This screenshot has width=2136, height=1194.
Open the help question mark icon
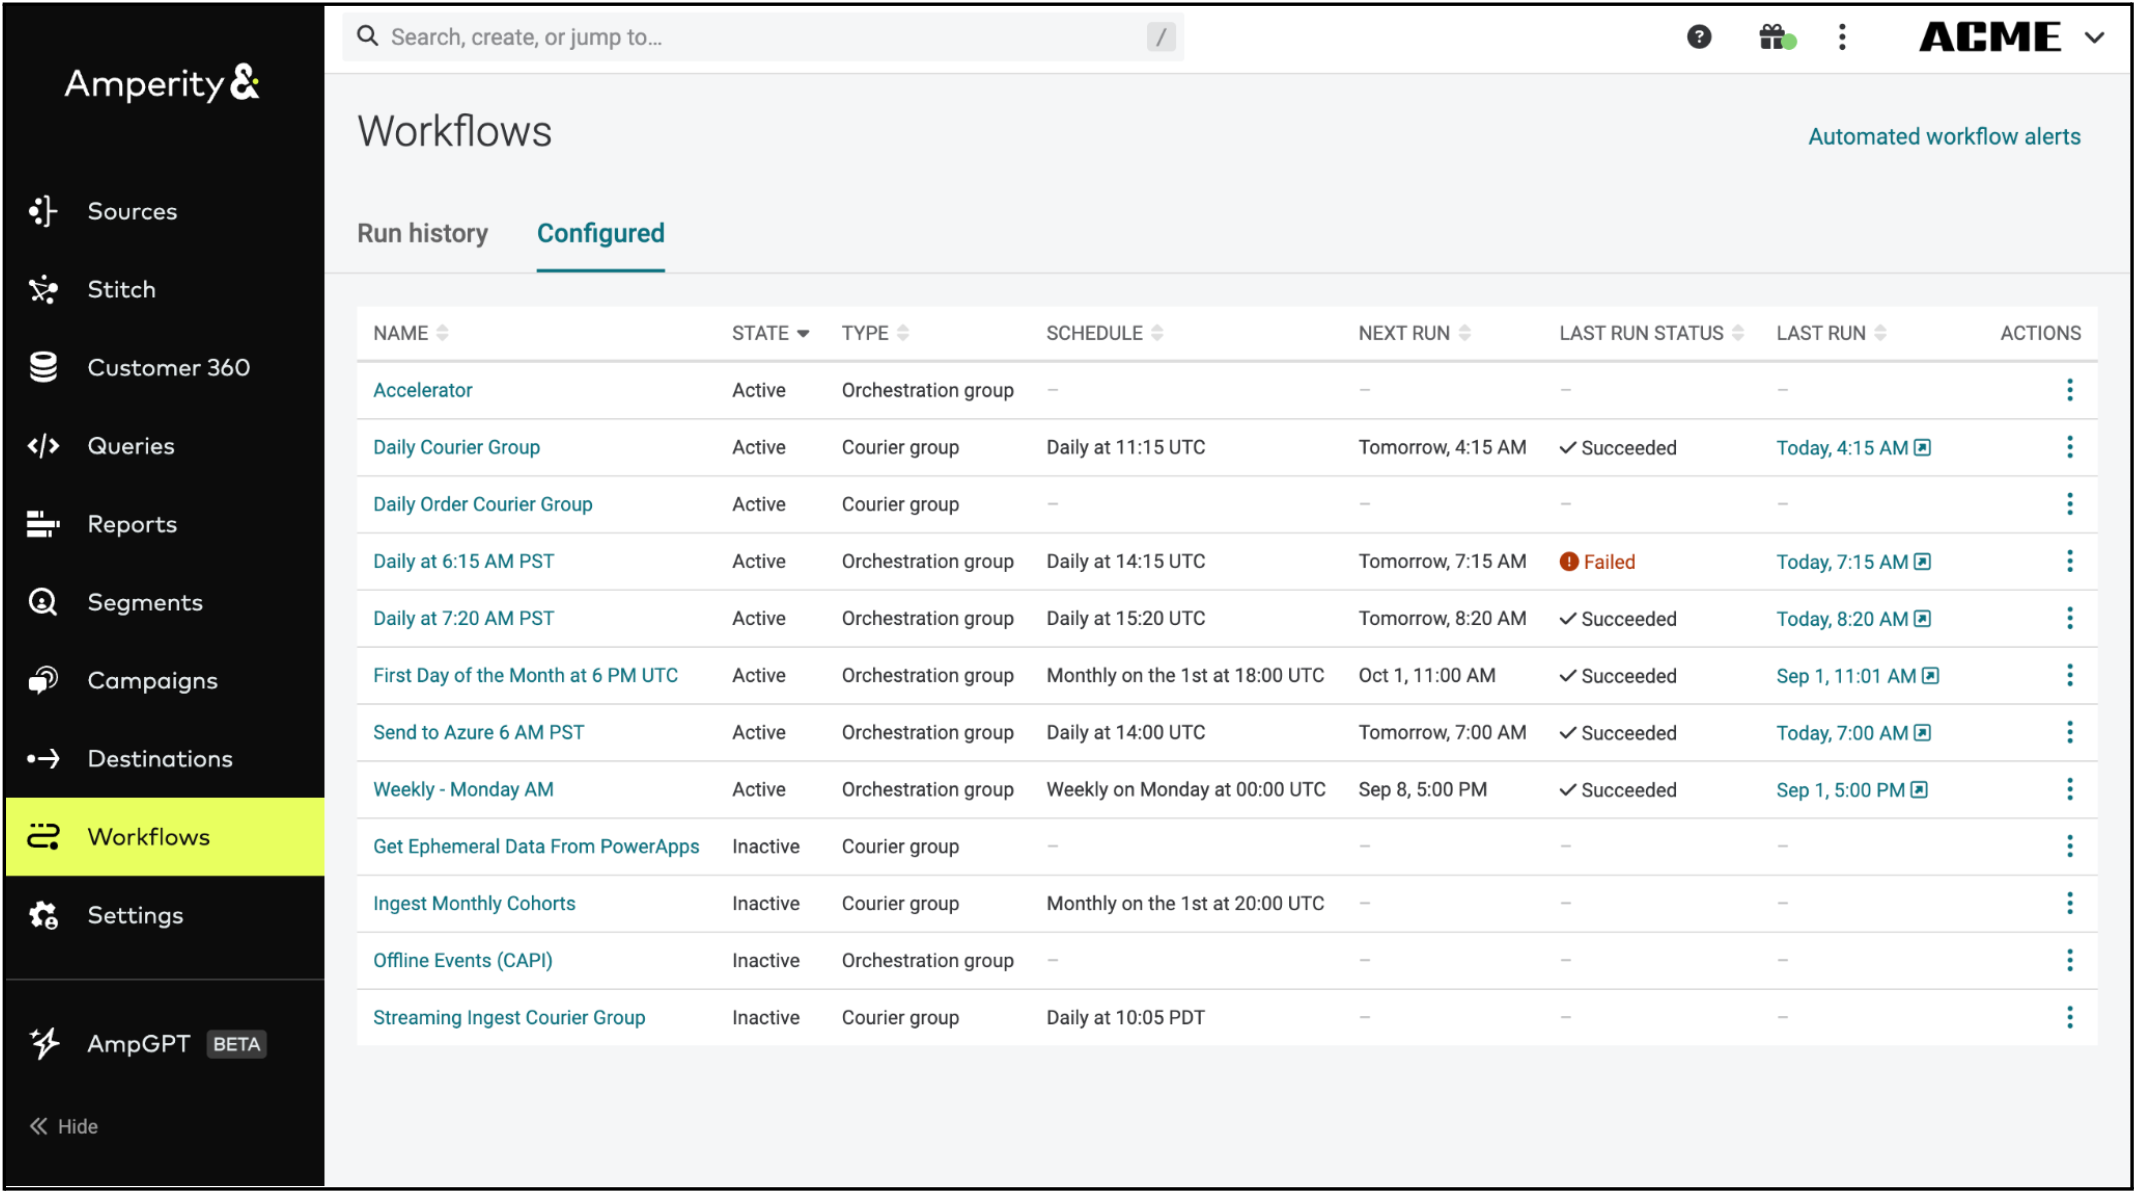1699,37
